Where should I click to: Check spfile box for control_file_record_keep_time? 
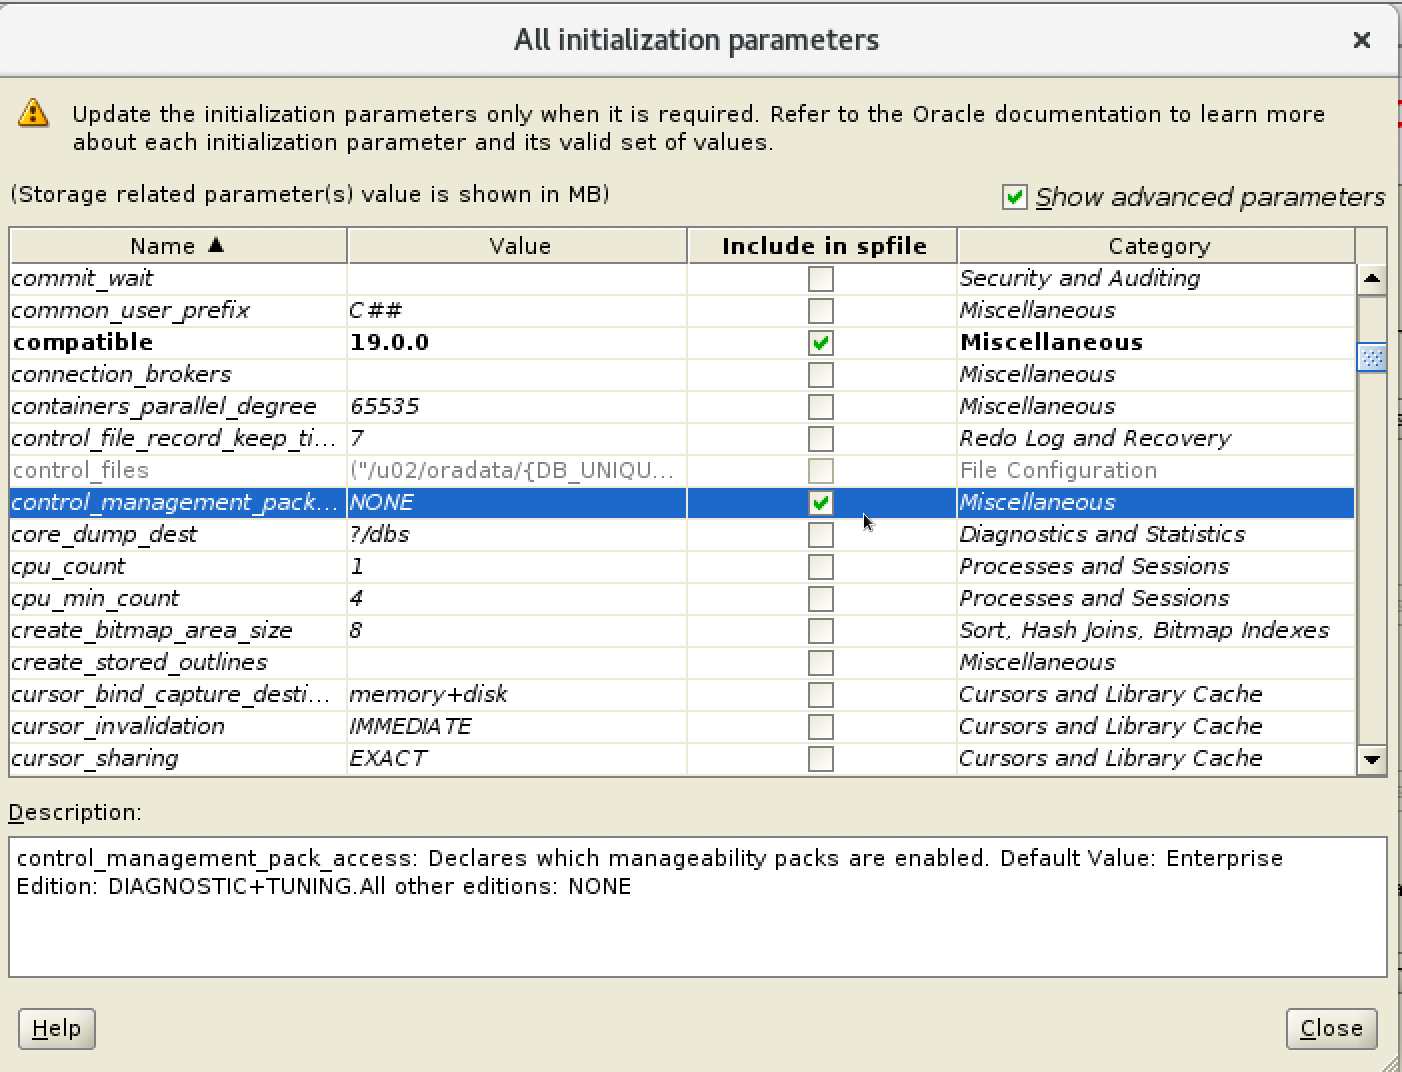pyautogui.click(x=821, y=439)
